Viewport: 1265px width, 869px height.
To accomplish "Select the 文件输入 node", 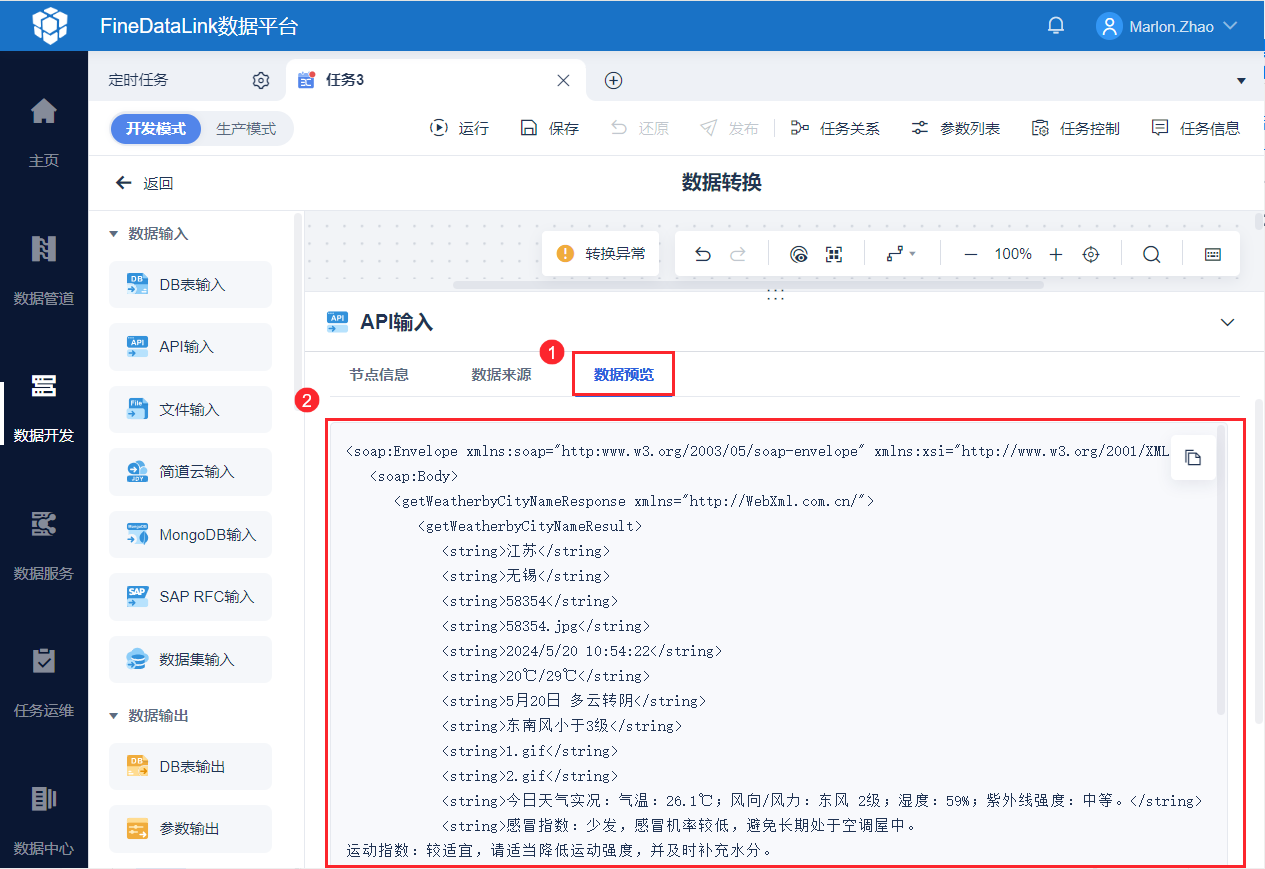I will coord(190,409).
